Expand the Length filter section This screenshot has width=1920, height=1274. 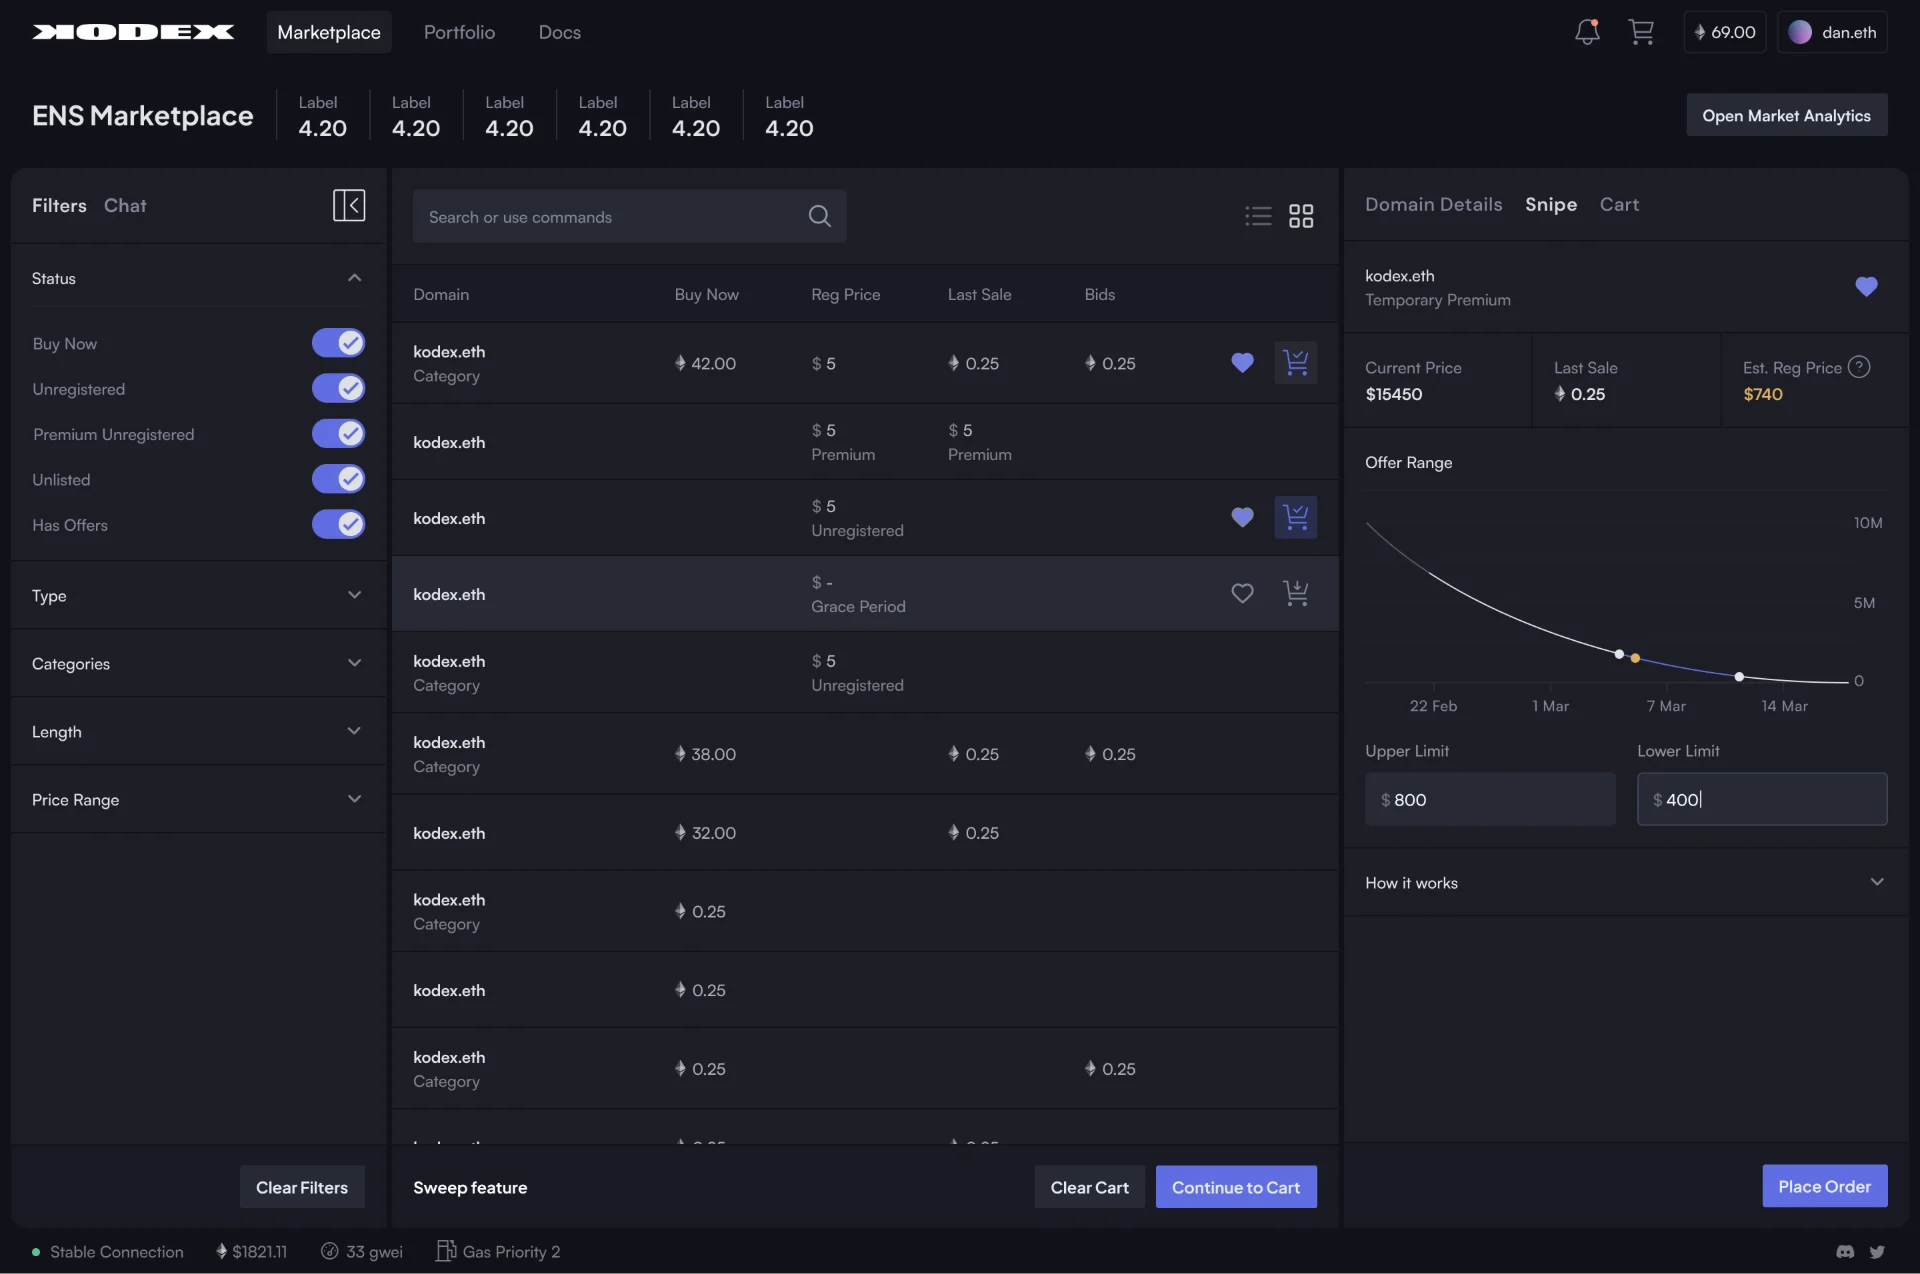point(198,731)
